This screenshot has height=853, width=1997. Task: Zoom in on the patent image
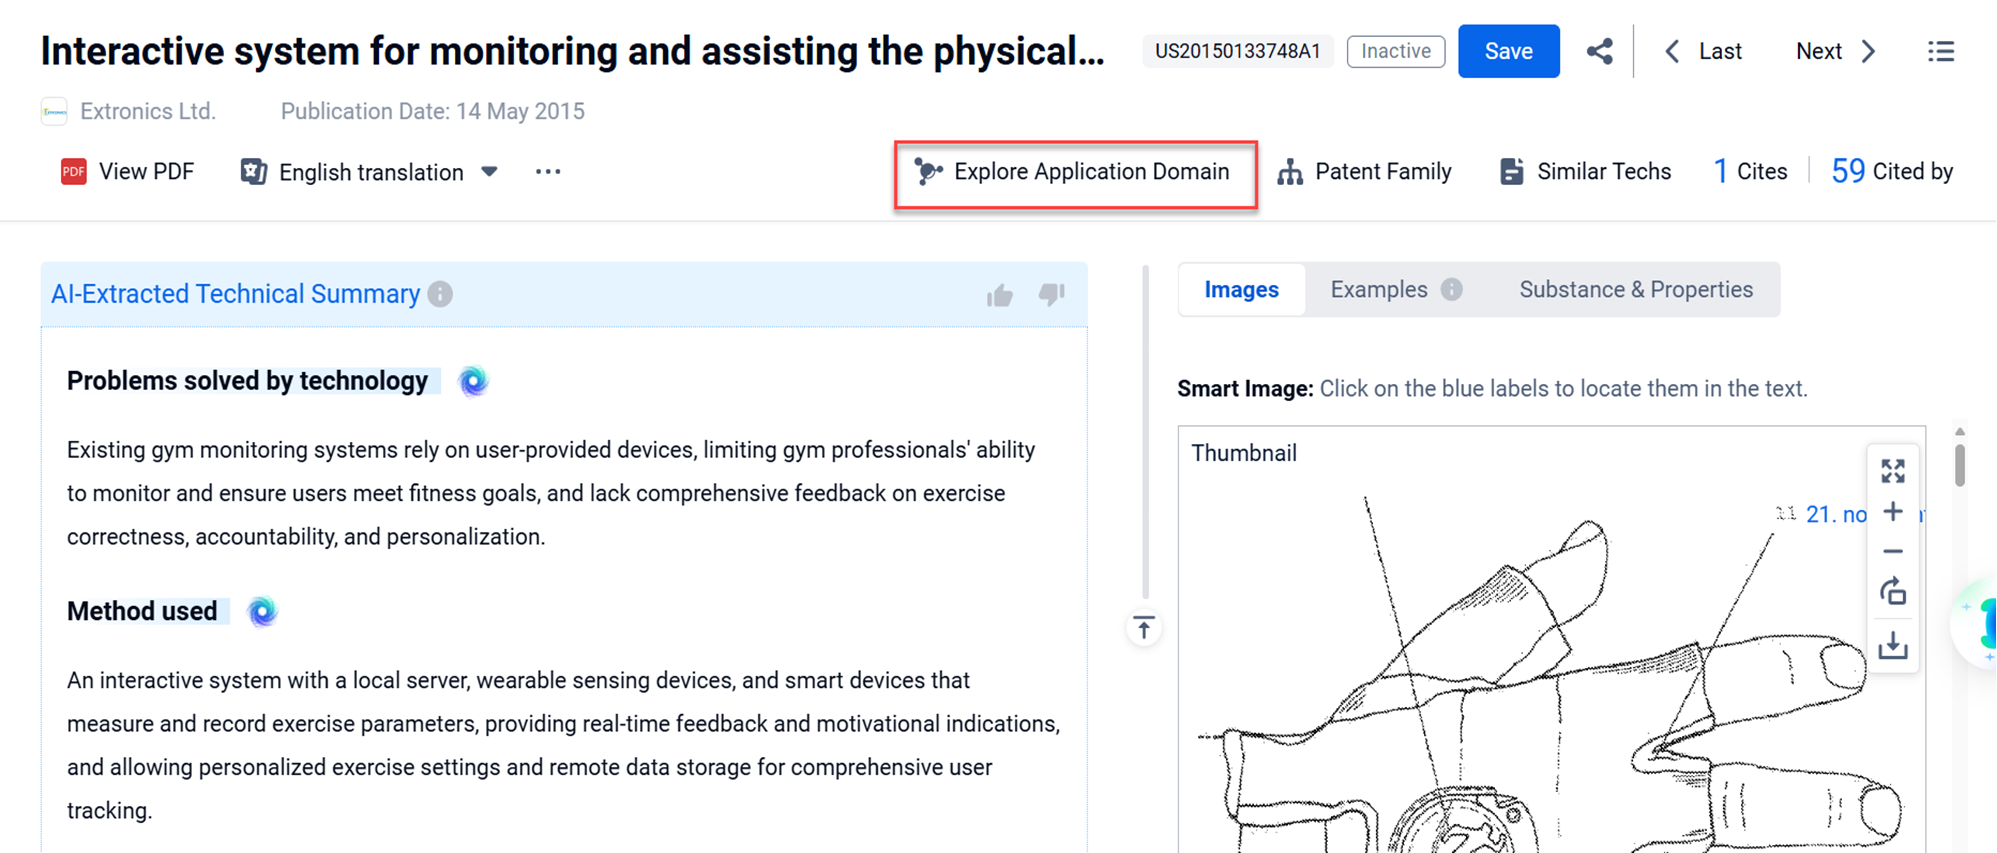[1892, 512]
